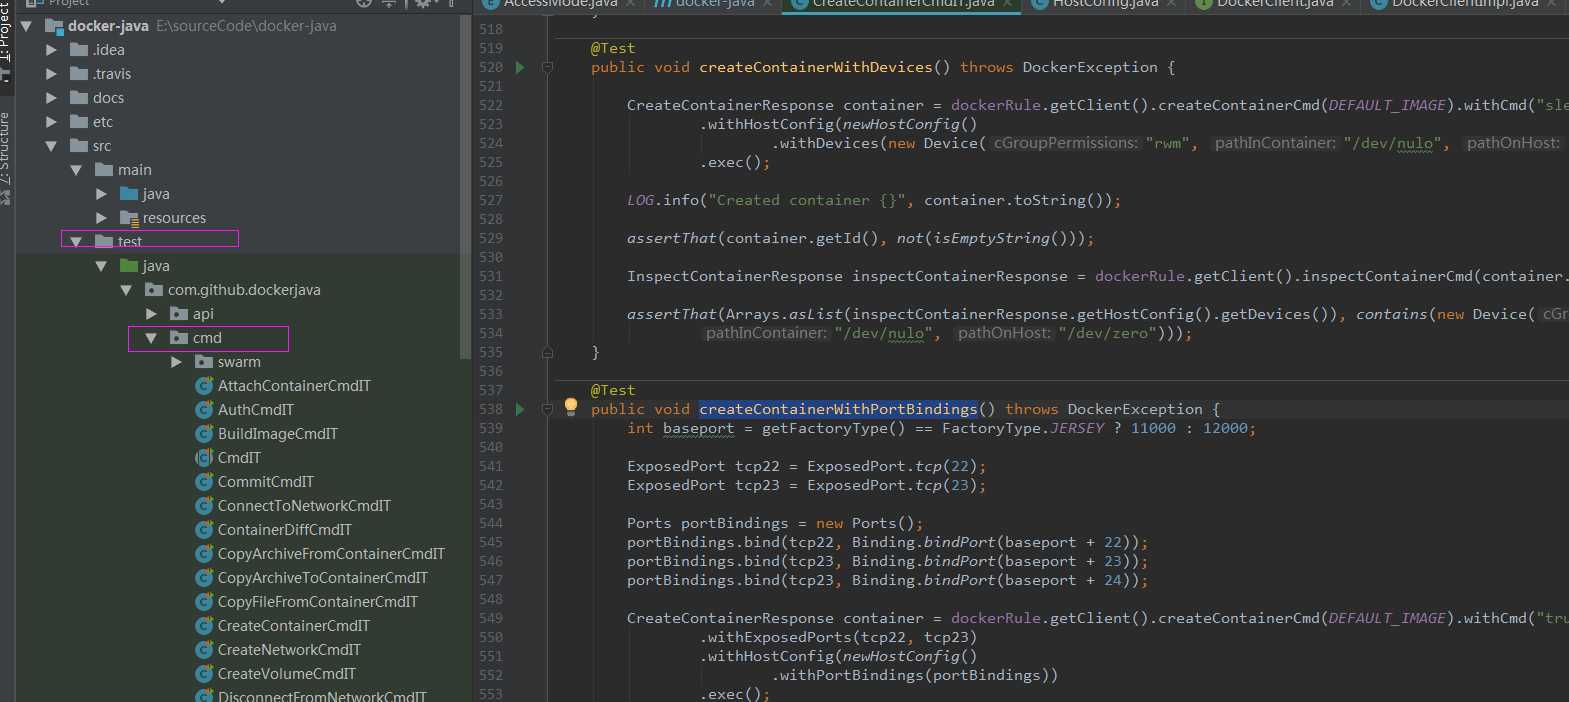
Task: Click the ConnectToNetworkCmdIT class icon
Action: [x=204, y=506]
